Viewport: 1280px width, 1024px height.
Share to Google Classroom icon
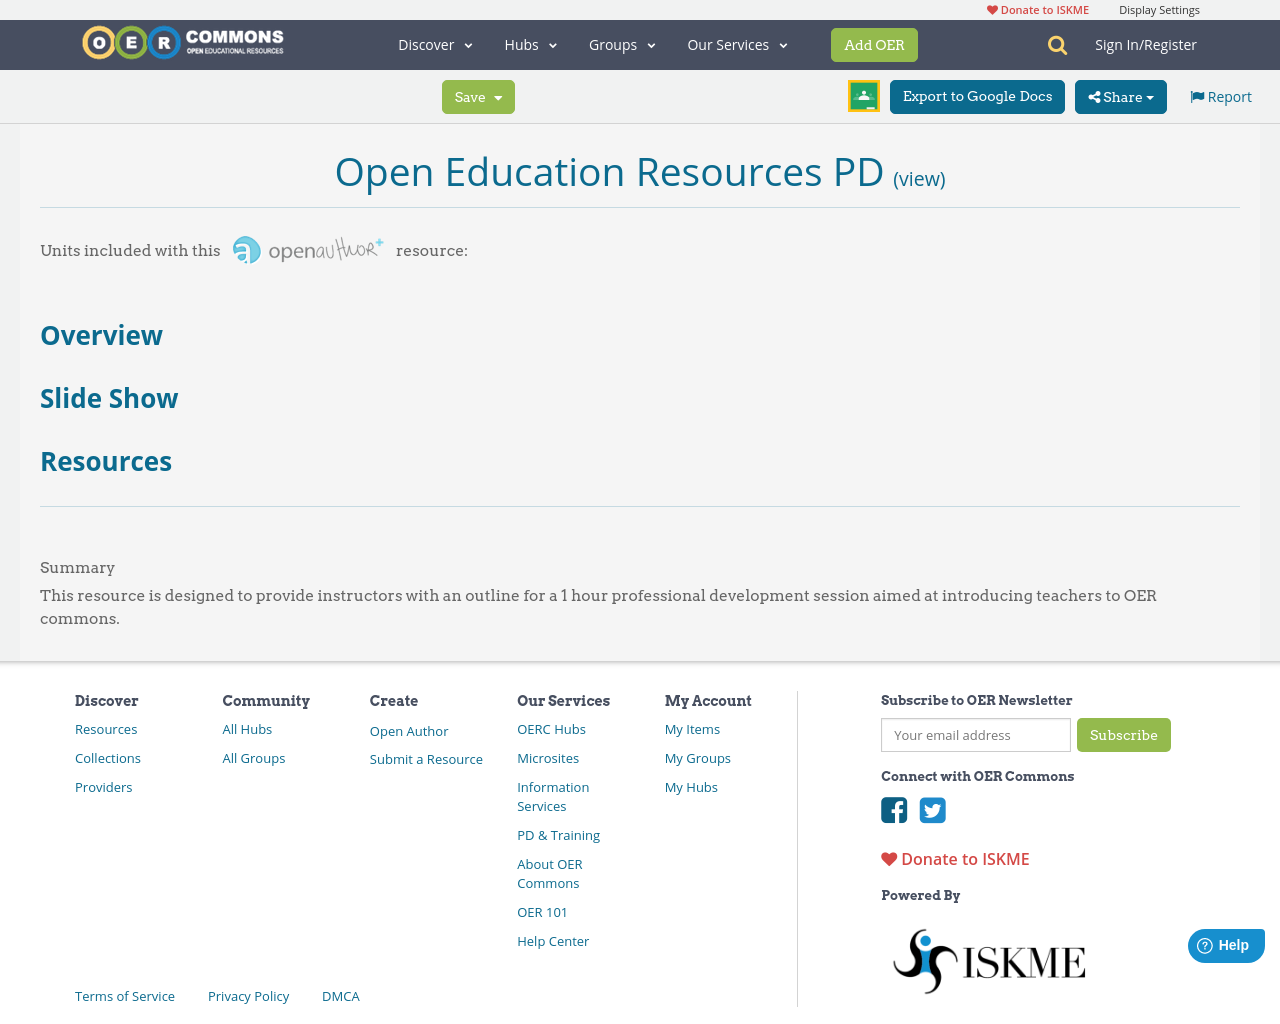[x=863, y=94]
